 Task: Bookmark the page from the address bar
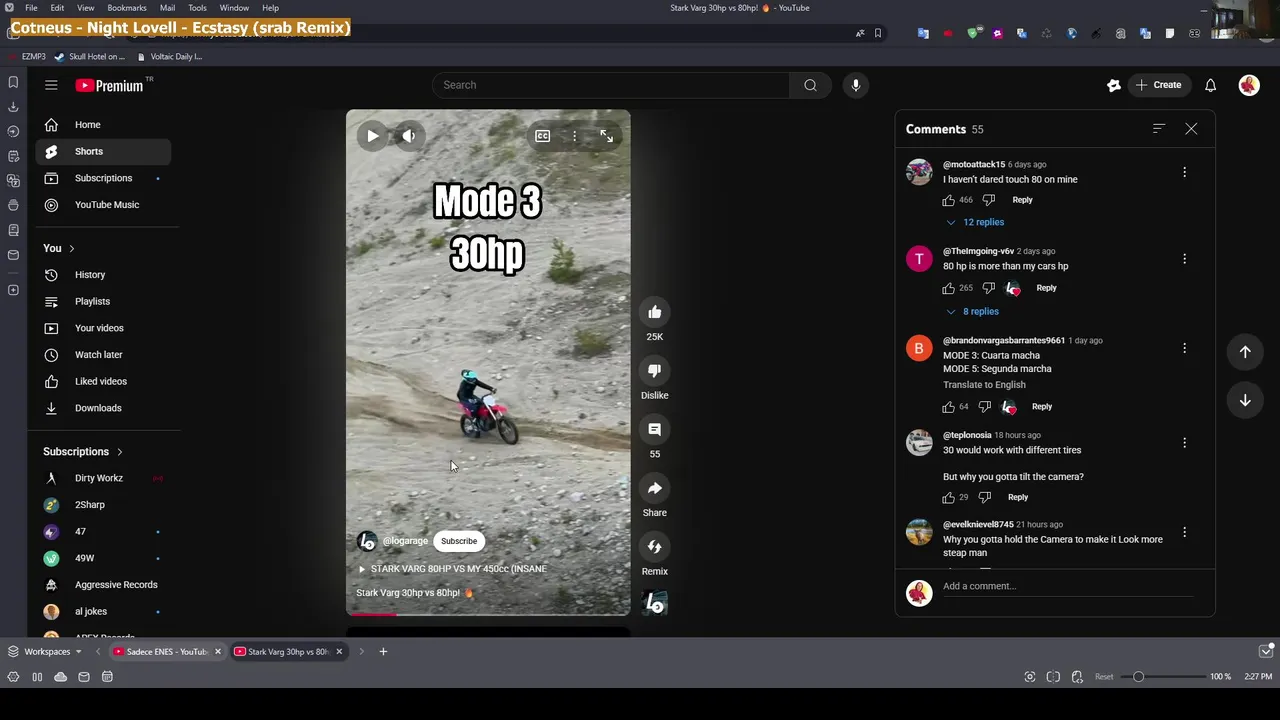[x=878, y=33]
